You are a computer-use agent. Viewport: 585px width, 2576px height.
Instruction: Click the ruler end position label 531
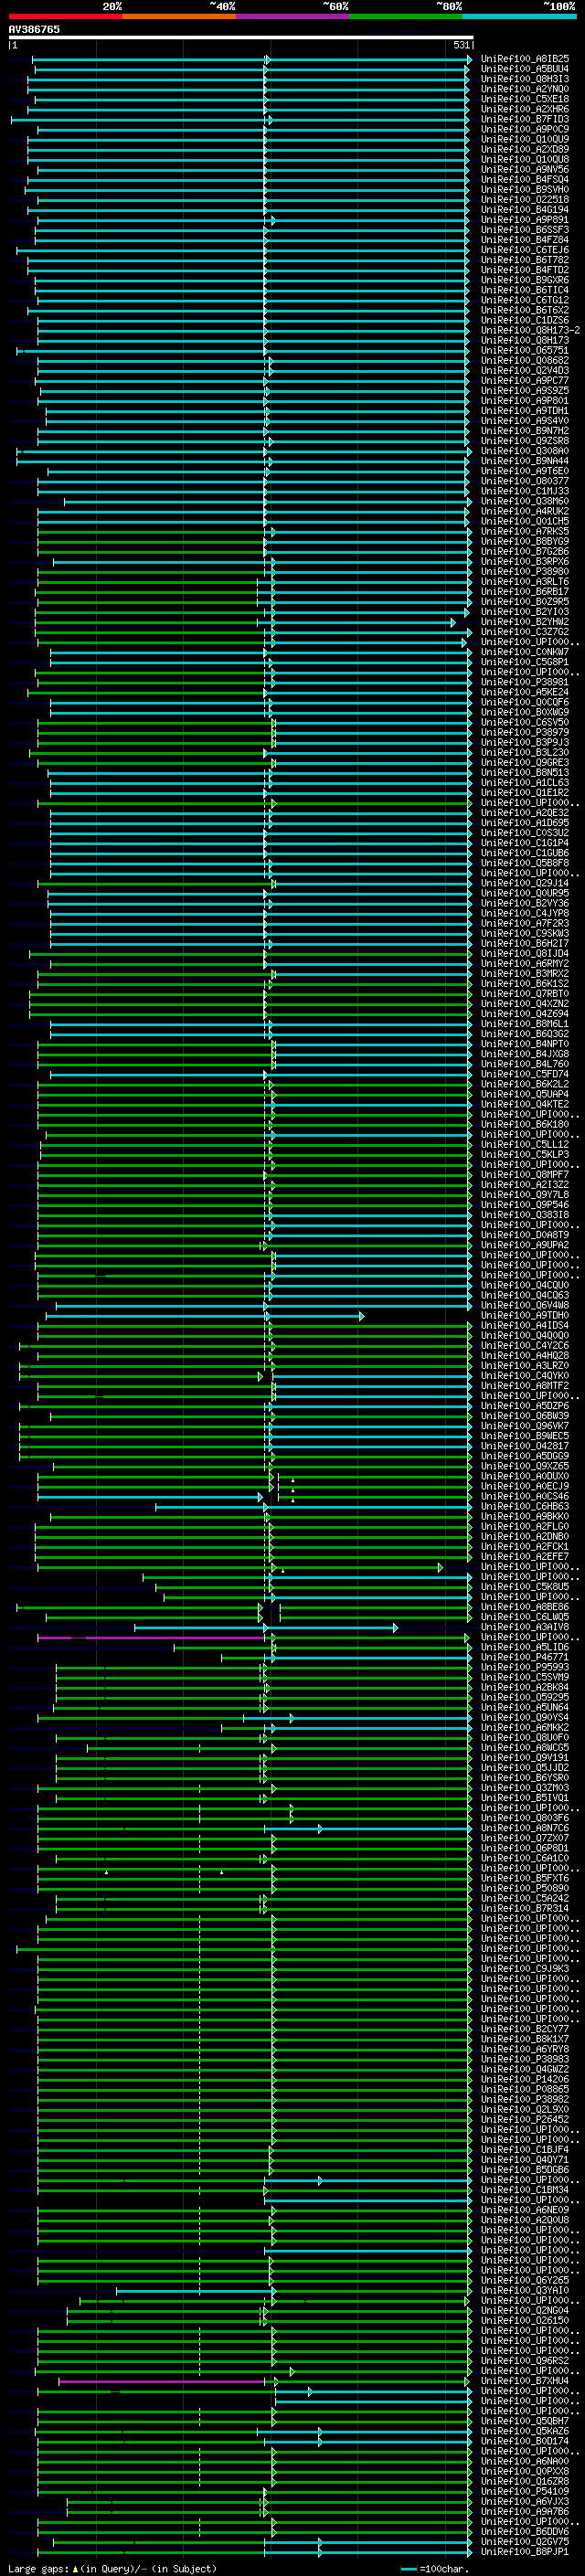point(461,45)
